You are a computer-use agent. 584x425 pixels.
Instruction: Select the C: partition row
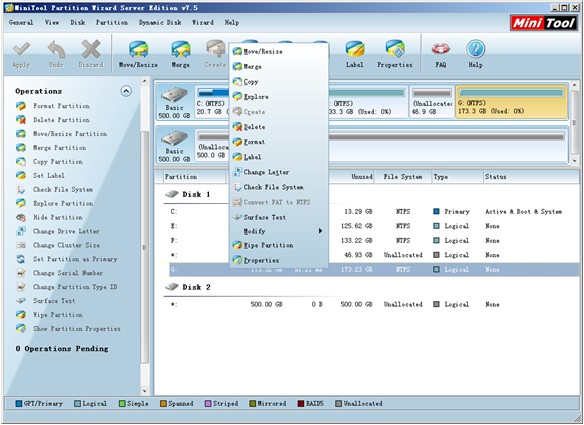[374, 212]
